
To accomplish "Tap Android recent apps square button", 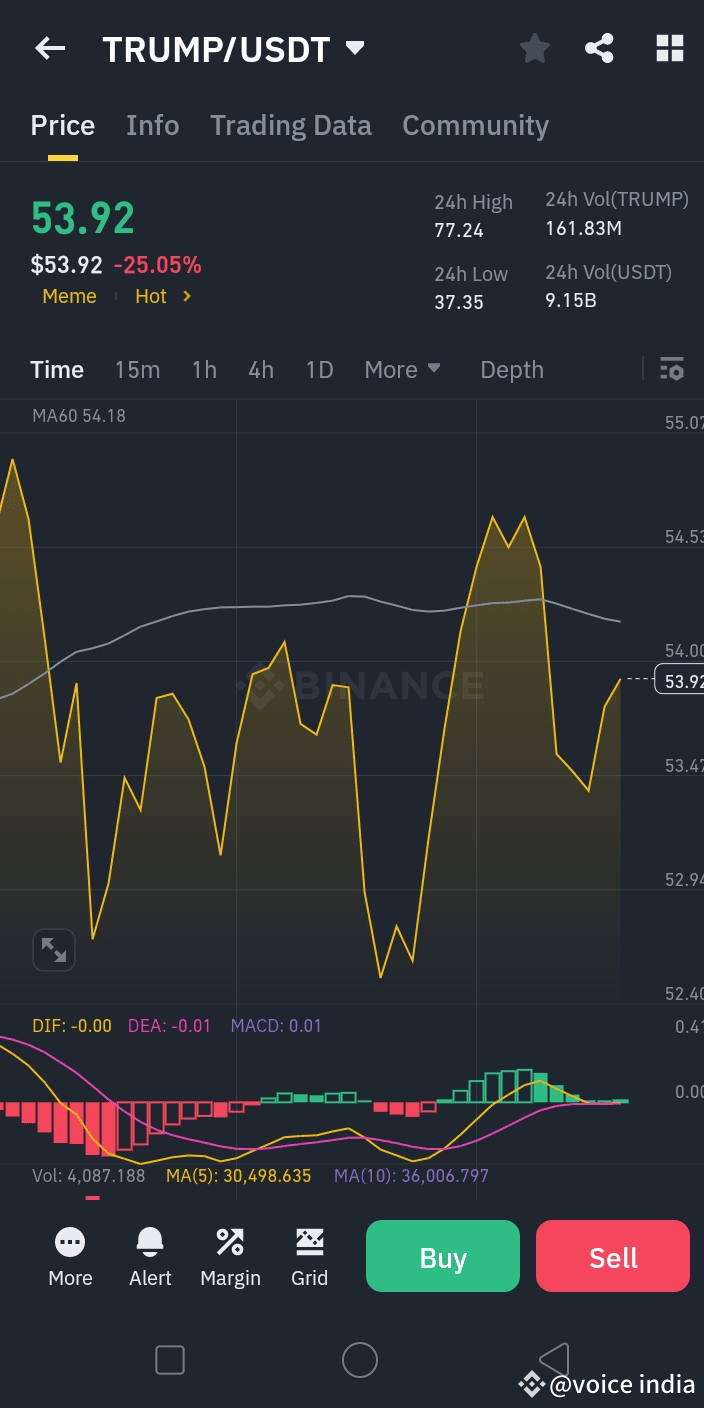I will pos(170,1360).
